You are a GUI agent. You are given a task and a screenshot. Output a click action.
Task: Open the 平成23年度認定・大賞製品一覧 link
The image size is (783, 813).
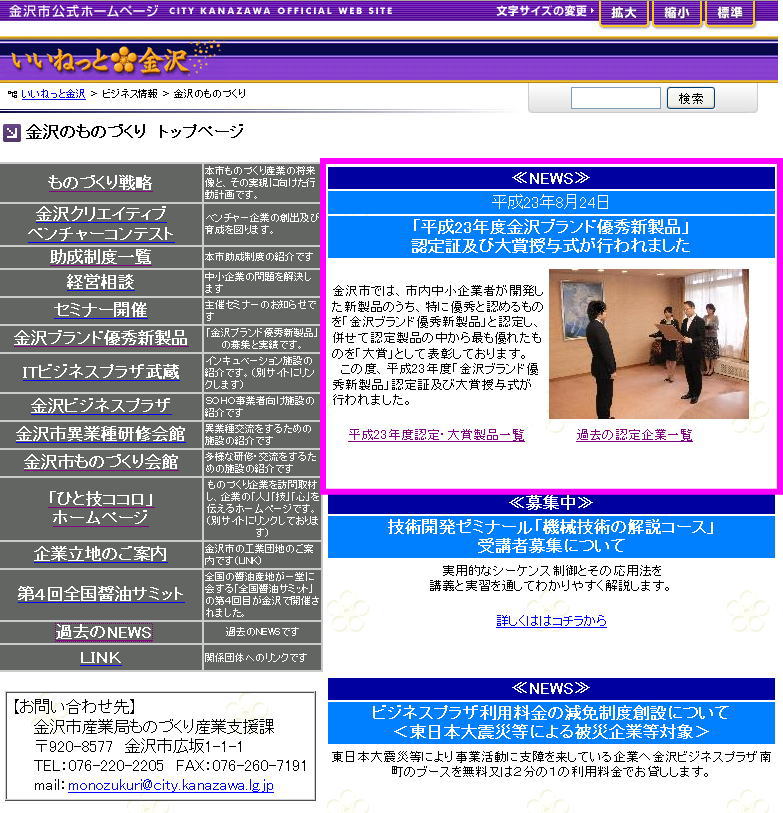pos(436,435)
